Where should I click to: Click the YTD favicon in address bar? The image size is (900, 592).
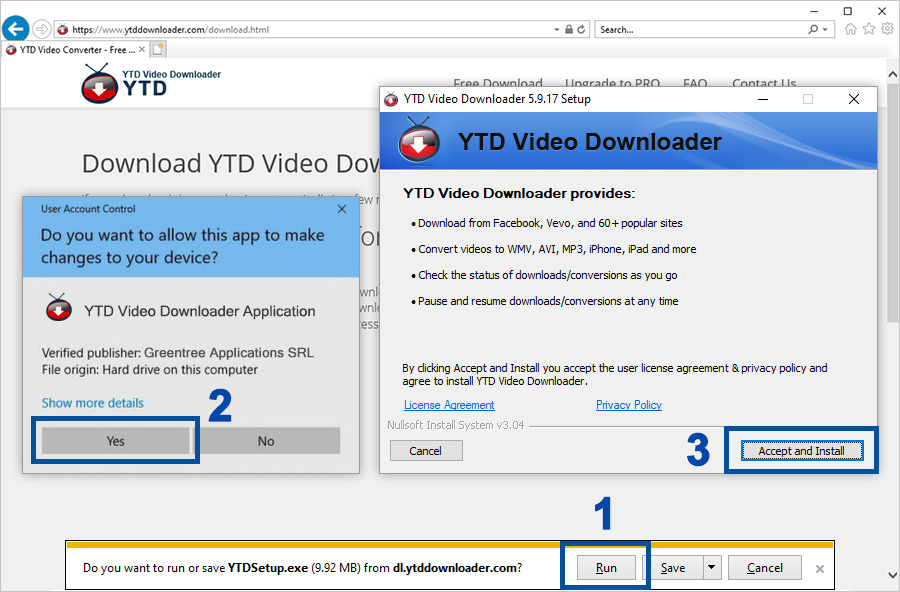63,29
